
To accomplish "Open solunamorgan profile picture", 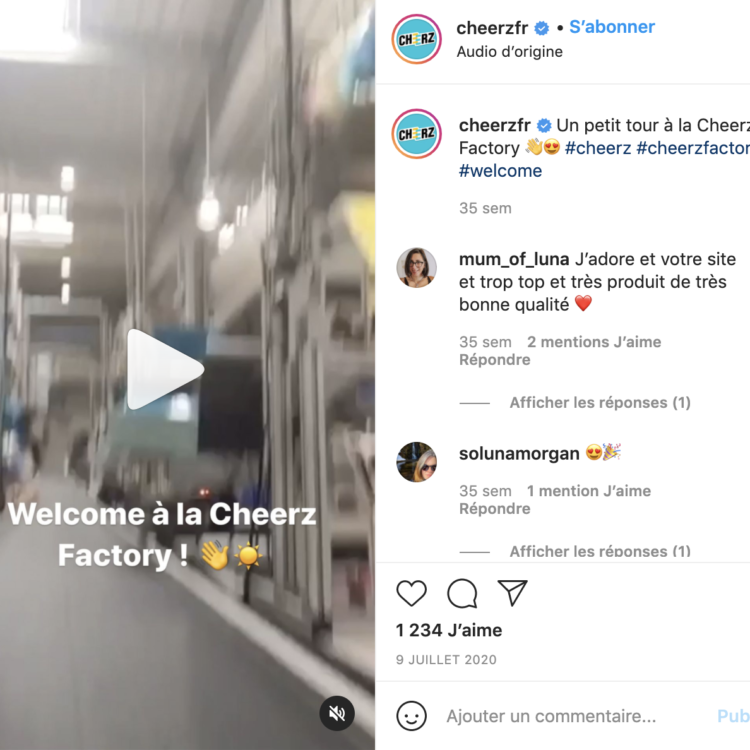I will (417, 462).
